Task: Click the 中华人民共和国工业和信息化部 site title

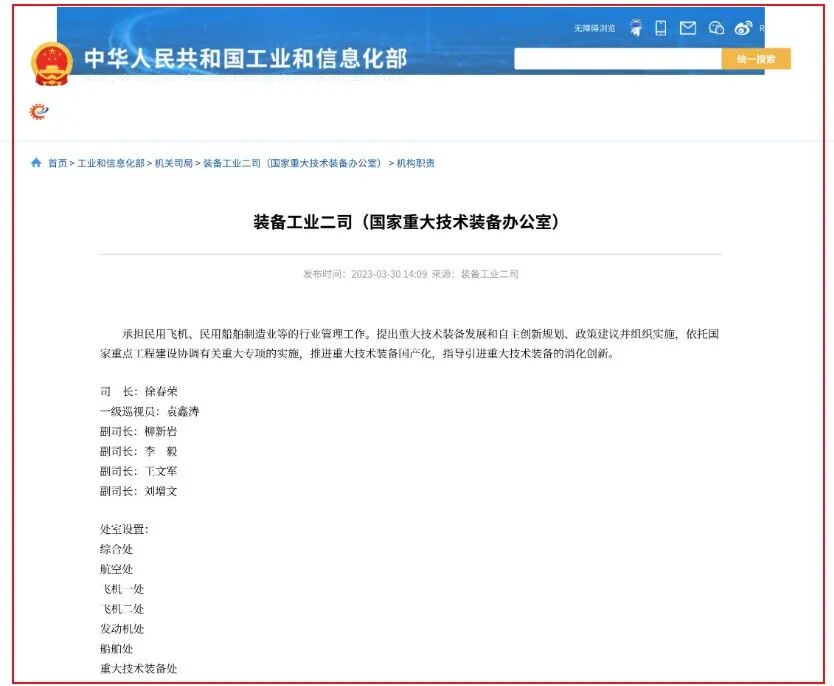Action: (x=246, y=58)
